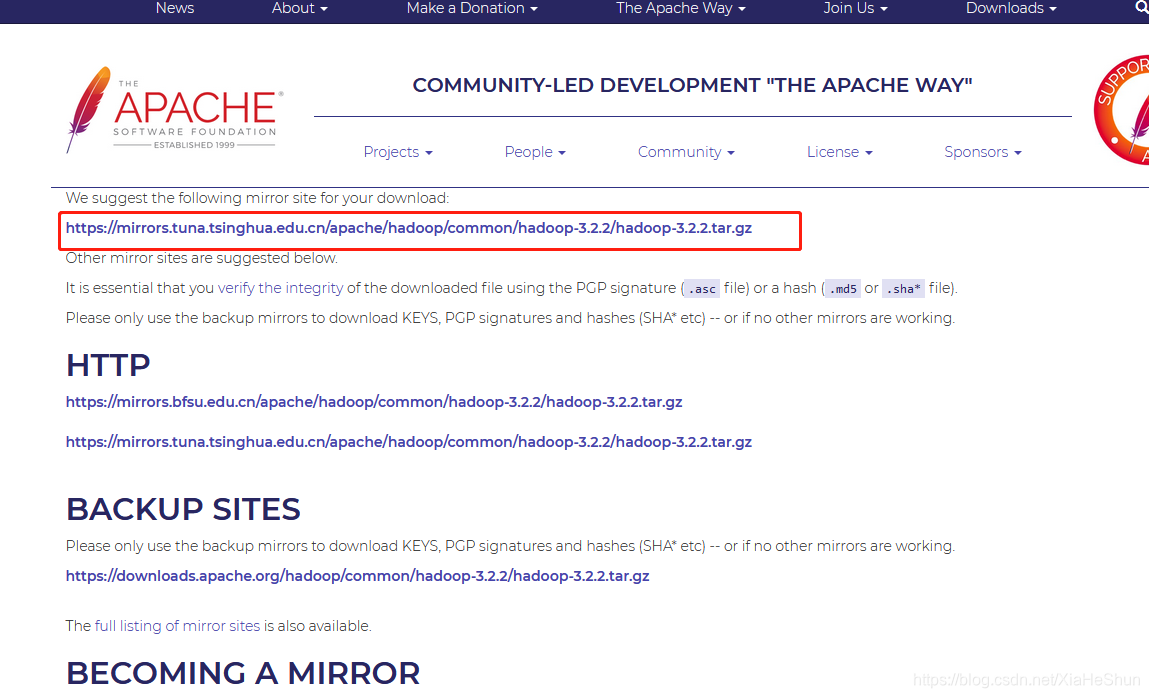Expand the Make a Donation dropdown

tap(472, 8)
